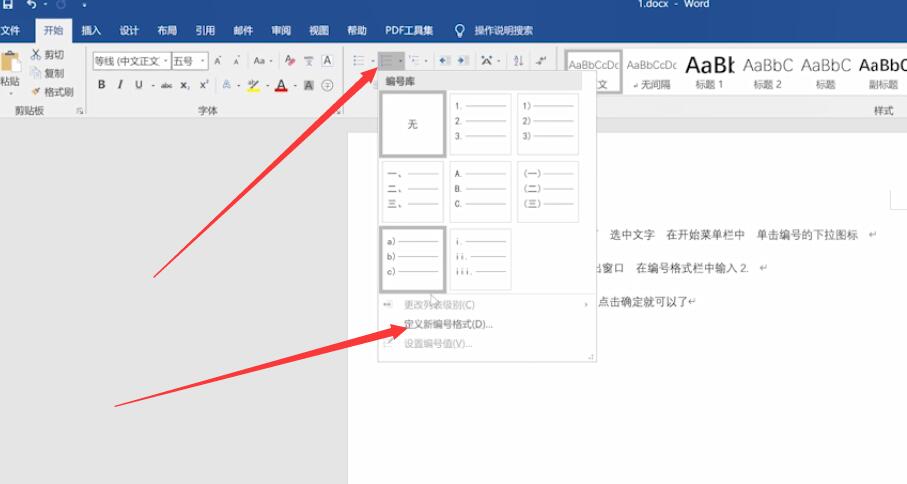This screenshot has height=484, width=907.
Task: Click the text effects icon
Action: (227, 85)
